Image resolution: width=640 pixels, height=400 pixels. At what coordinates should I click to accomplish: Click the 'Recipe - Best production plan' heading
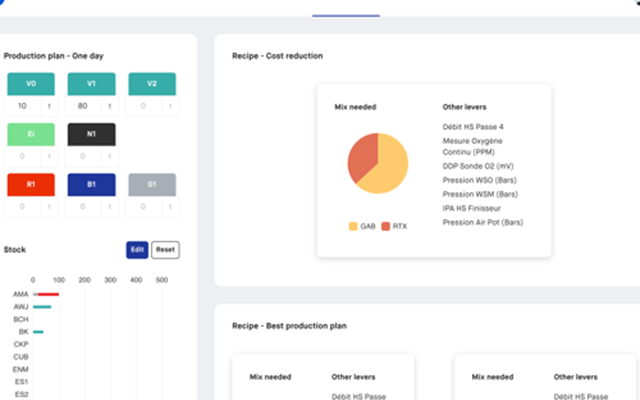[x=289, y=326]
